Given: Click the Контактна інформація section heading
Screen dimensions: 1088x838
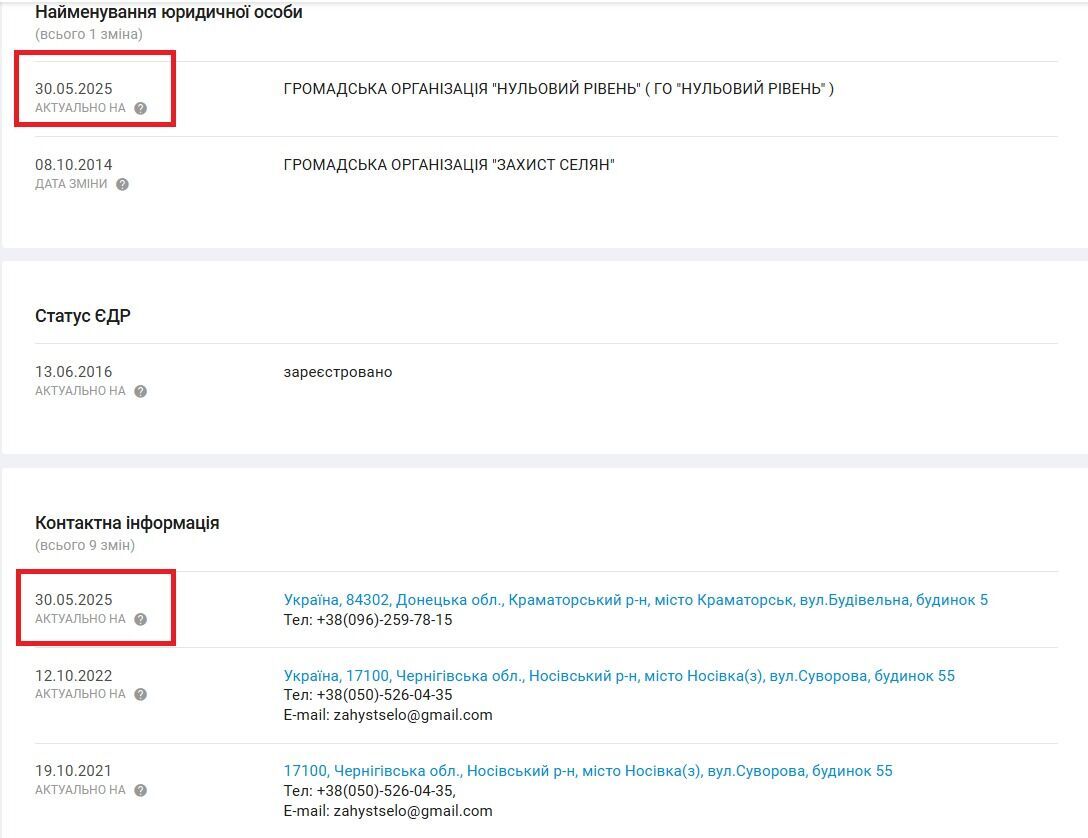Looking at the screenshot, I should (127, 523).
